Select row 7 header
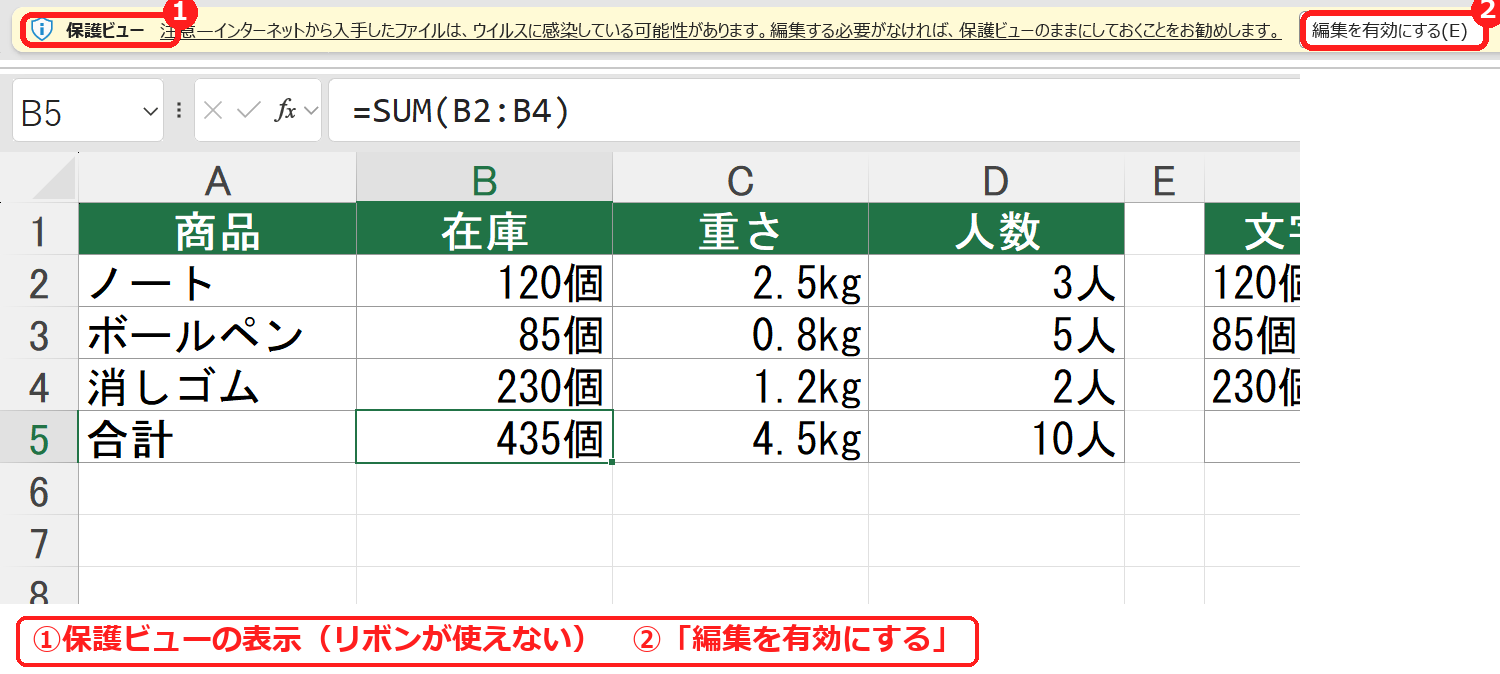1500x674 pixels. pos(39,541)
